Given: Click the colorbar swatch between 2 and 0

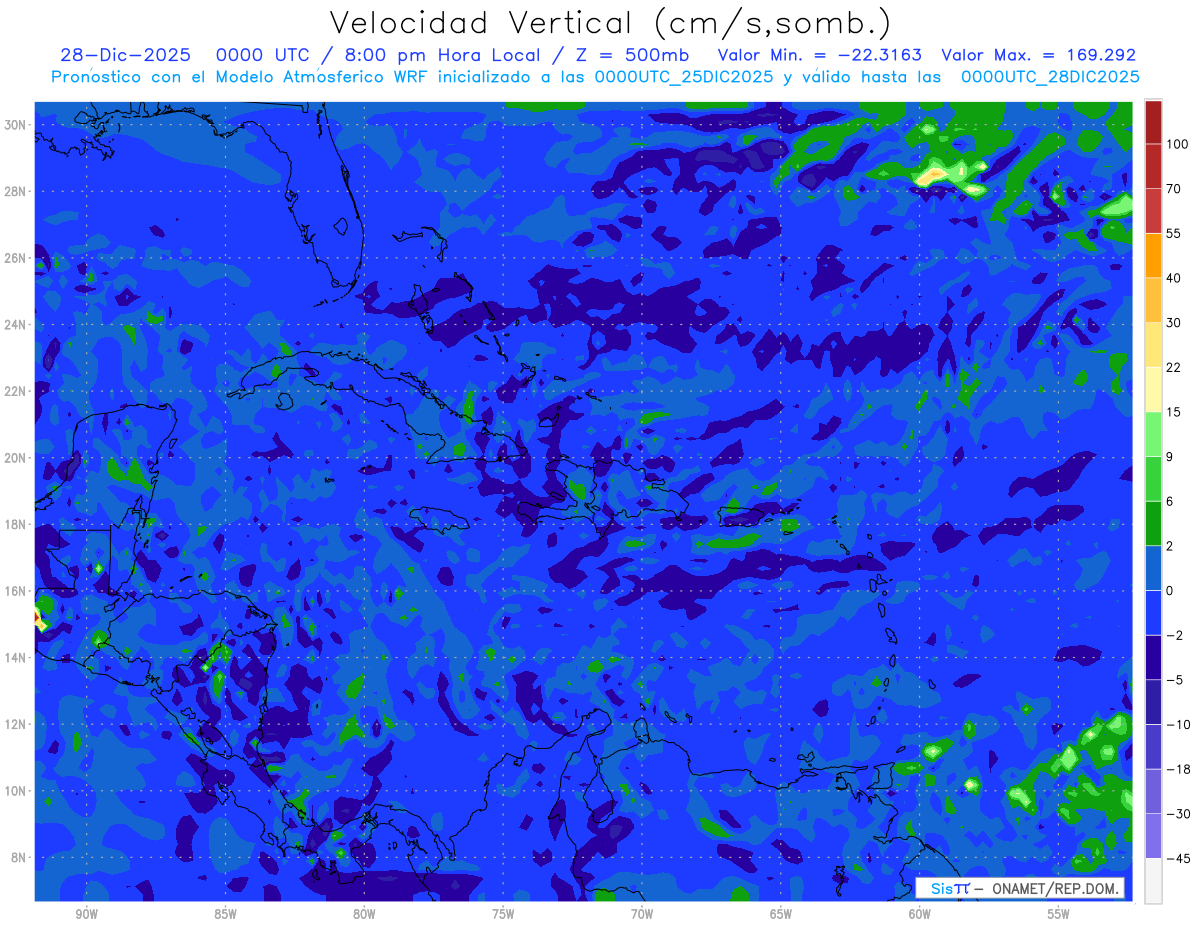Looking at the screenshot, I should (x=1153, y=568).
